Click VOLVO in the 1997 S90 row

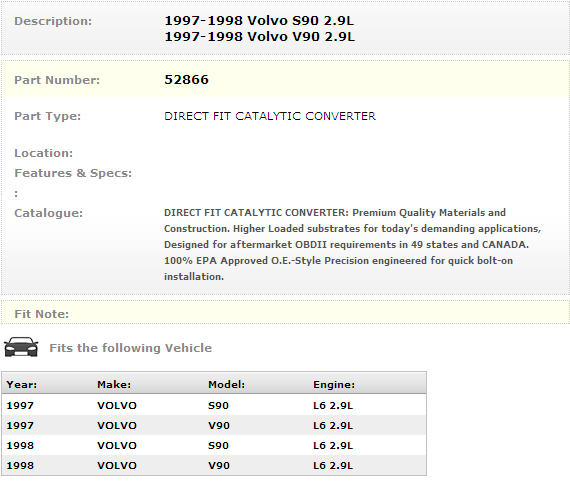click(x=117, y=406)
